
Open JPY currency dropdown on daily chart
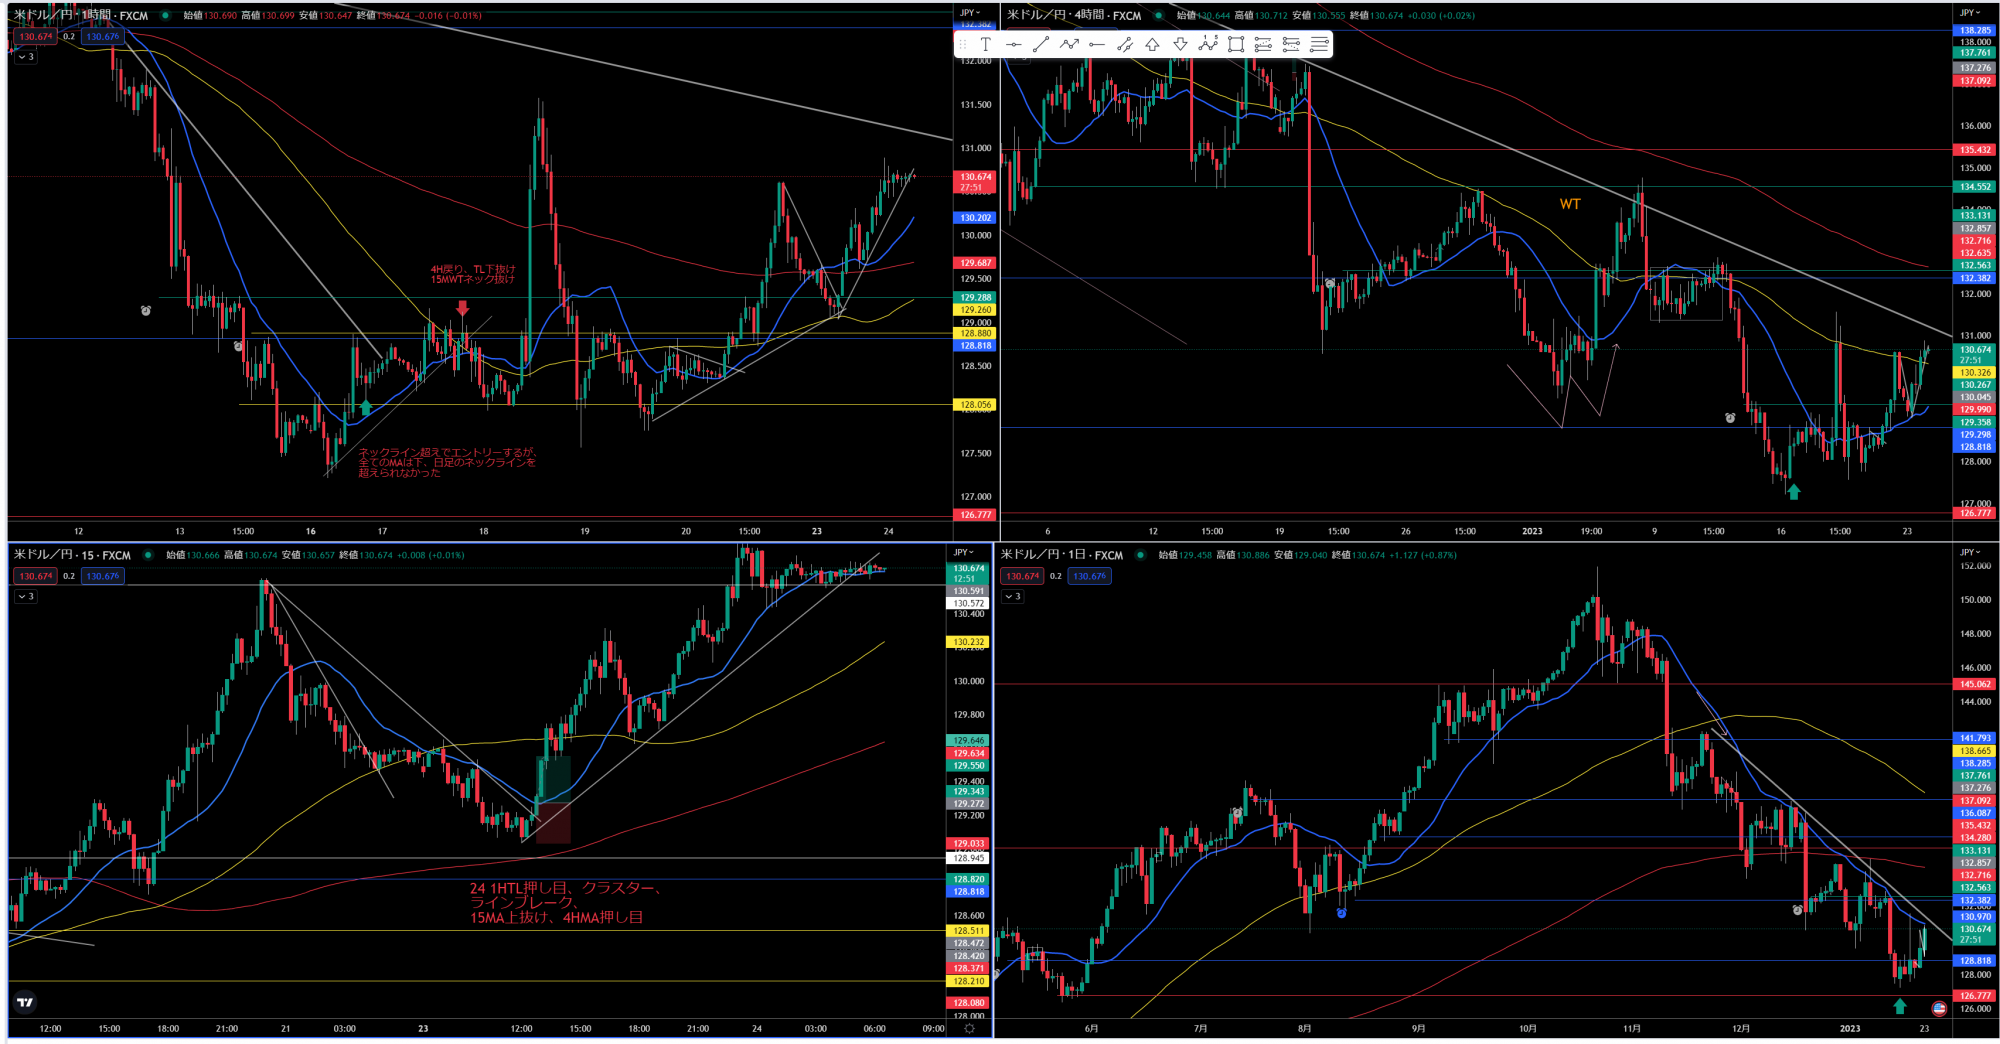(x=1970, y=552)
